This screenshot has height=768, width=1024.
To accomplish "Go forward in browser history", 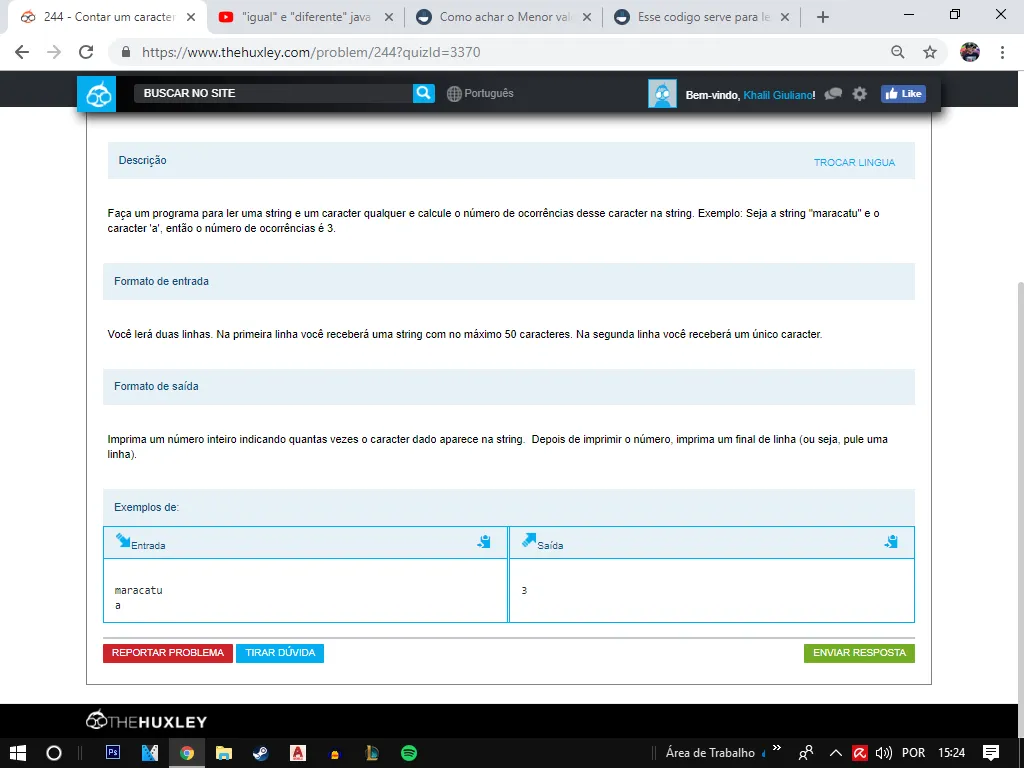I will (54, 52).
